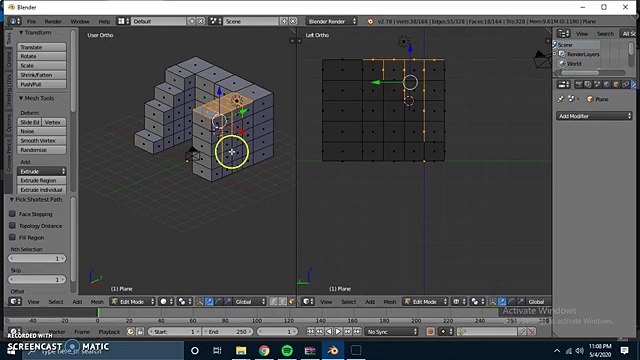
Task: Open Select menu in right viewport header
Action: [349, 302]
